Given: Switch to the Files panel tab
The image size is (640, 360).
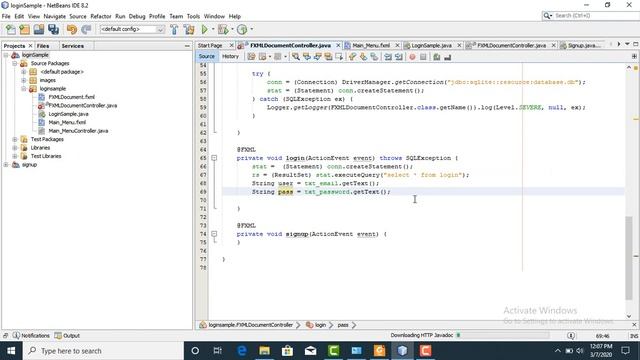Looking at the screenshot, I should point(43,46).
